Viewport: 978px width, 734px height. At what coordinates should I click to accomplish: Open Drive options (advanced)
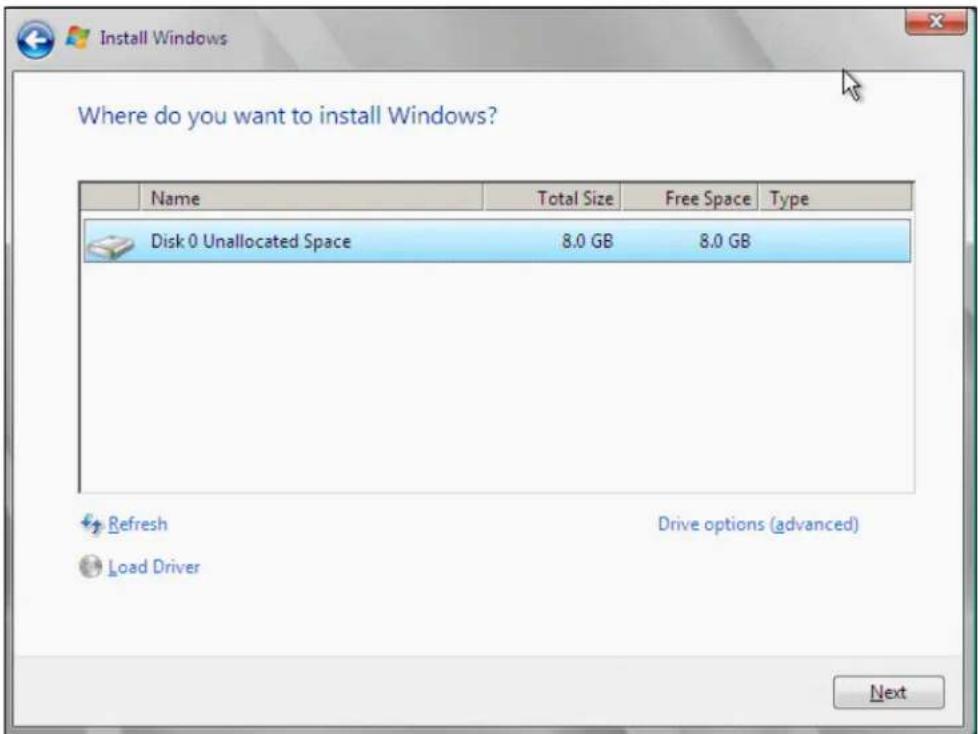coord(758,524)
